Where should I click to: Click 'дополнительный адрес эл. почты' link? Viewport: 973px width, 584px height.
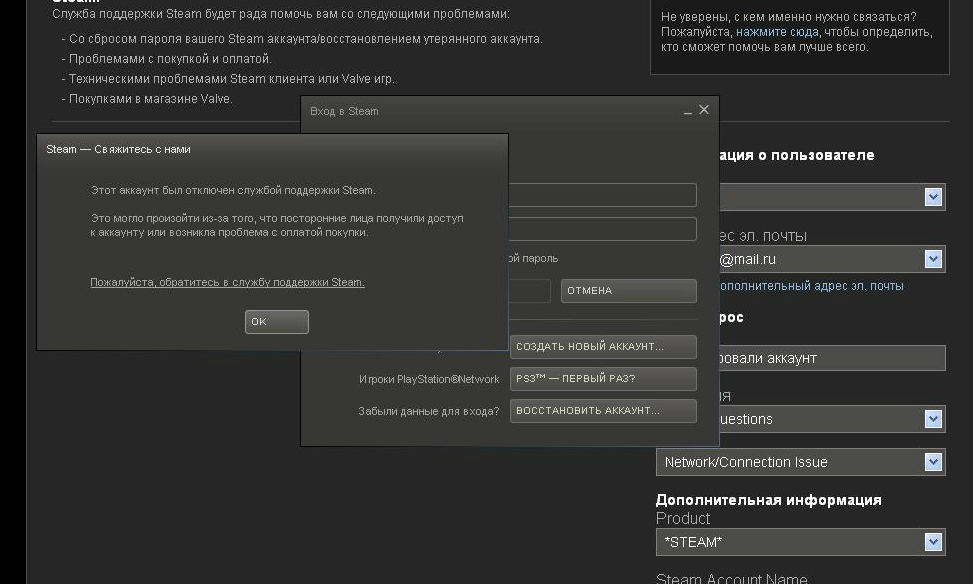pos(811,286)
